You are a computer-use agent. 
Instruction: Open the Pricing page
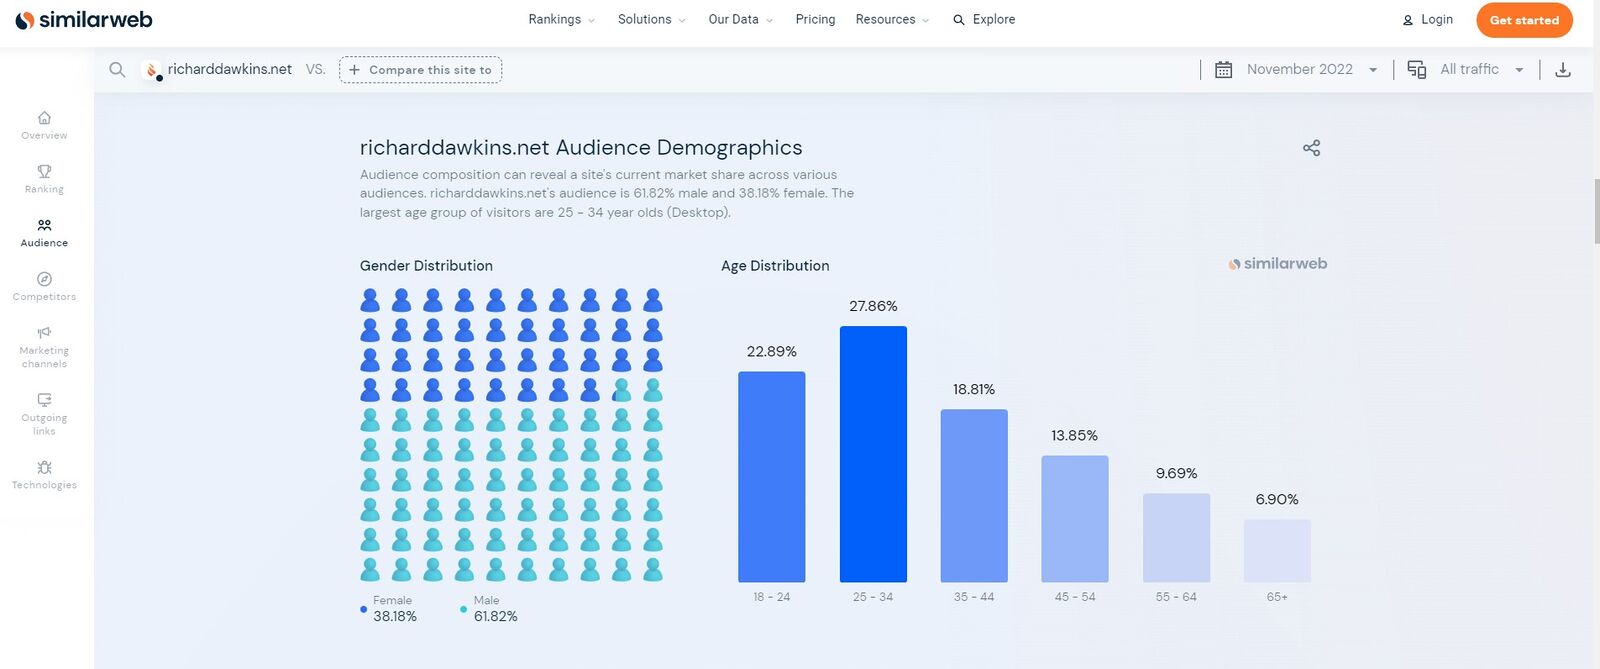point(815,20)
